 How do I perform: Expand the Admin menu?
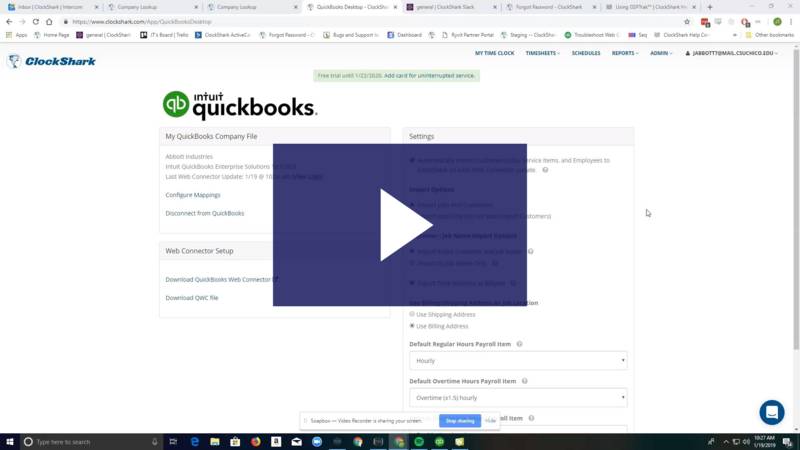[661, 53]
